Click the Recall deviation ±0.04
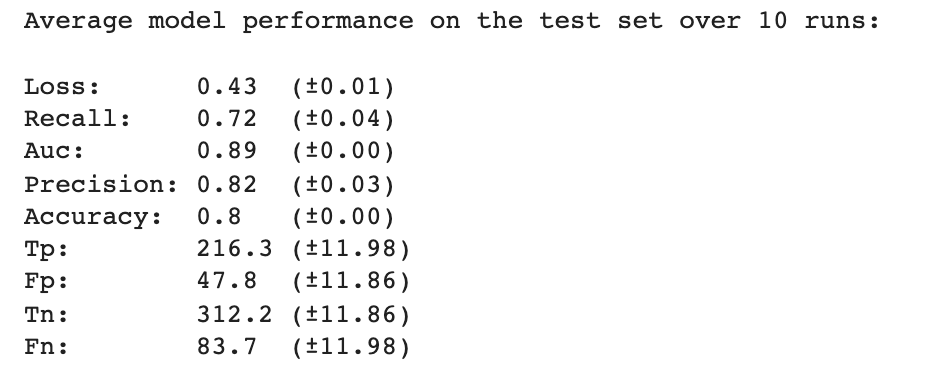Viewport: 940px width, 380px height. [x=344, y=119]
